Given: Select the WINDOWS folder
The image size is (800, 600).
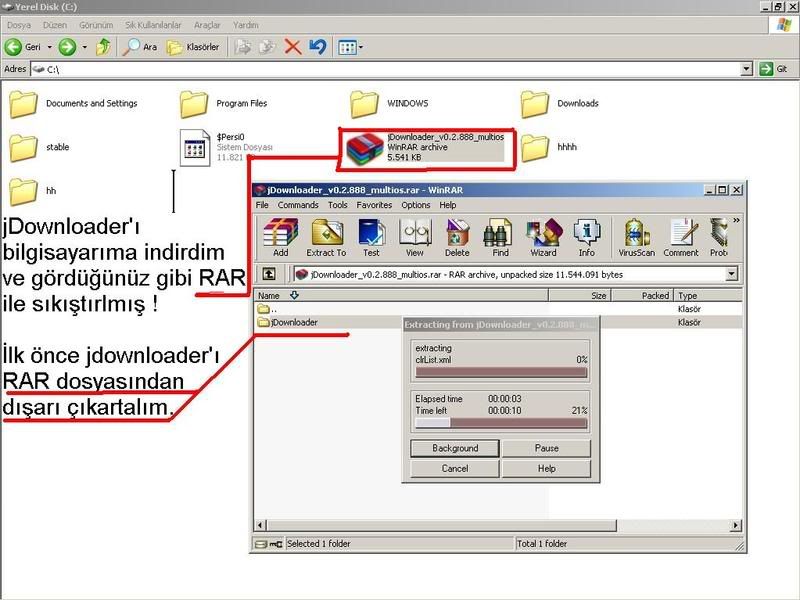Looking at the screenshot, I should tap(389, 104).
